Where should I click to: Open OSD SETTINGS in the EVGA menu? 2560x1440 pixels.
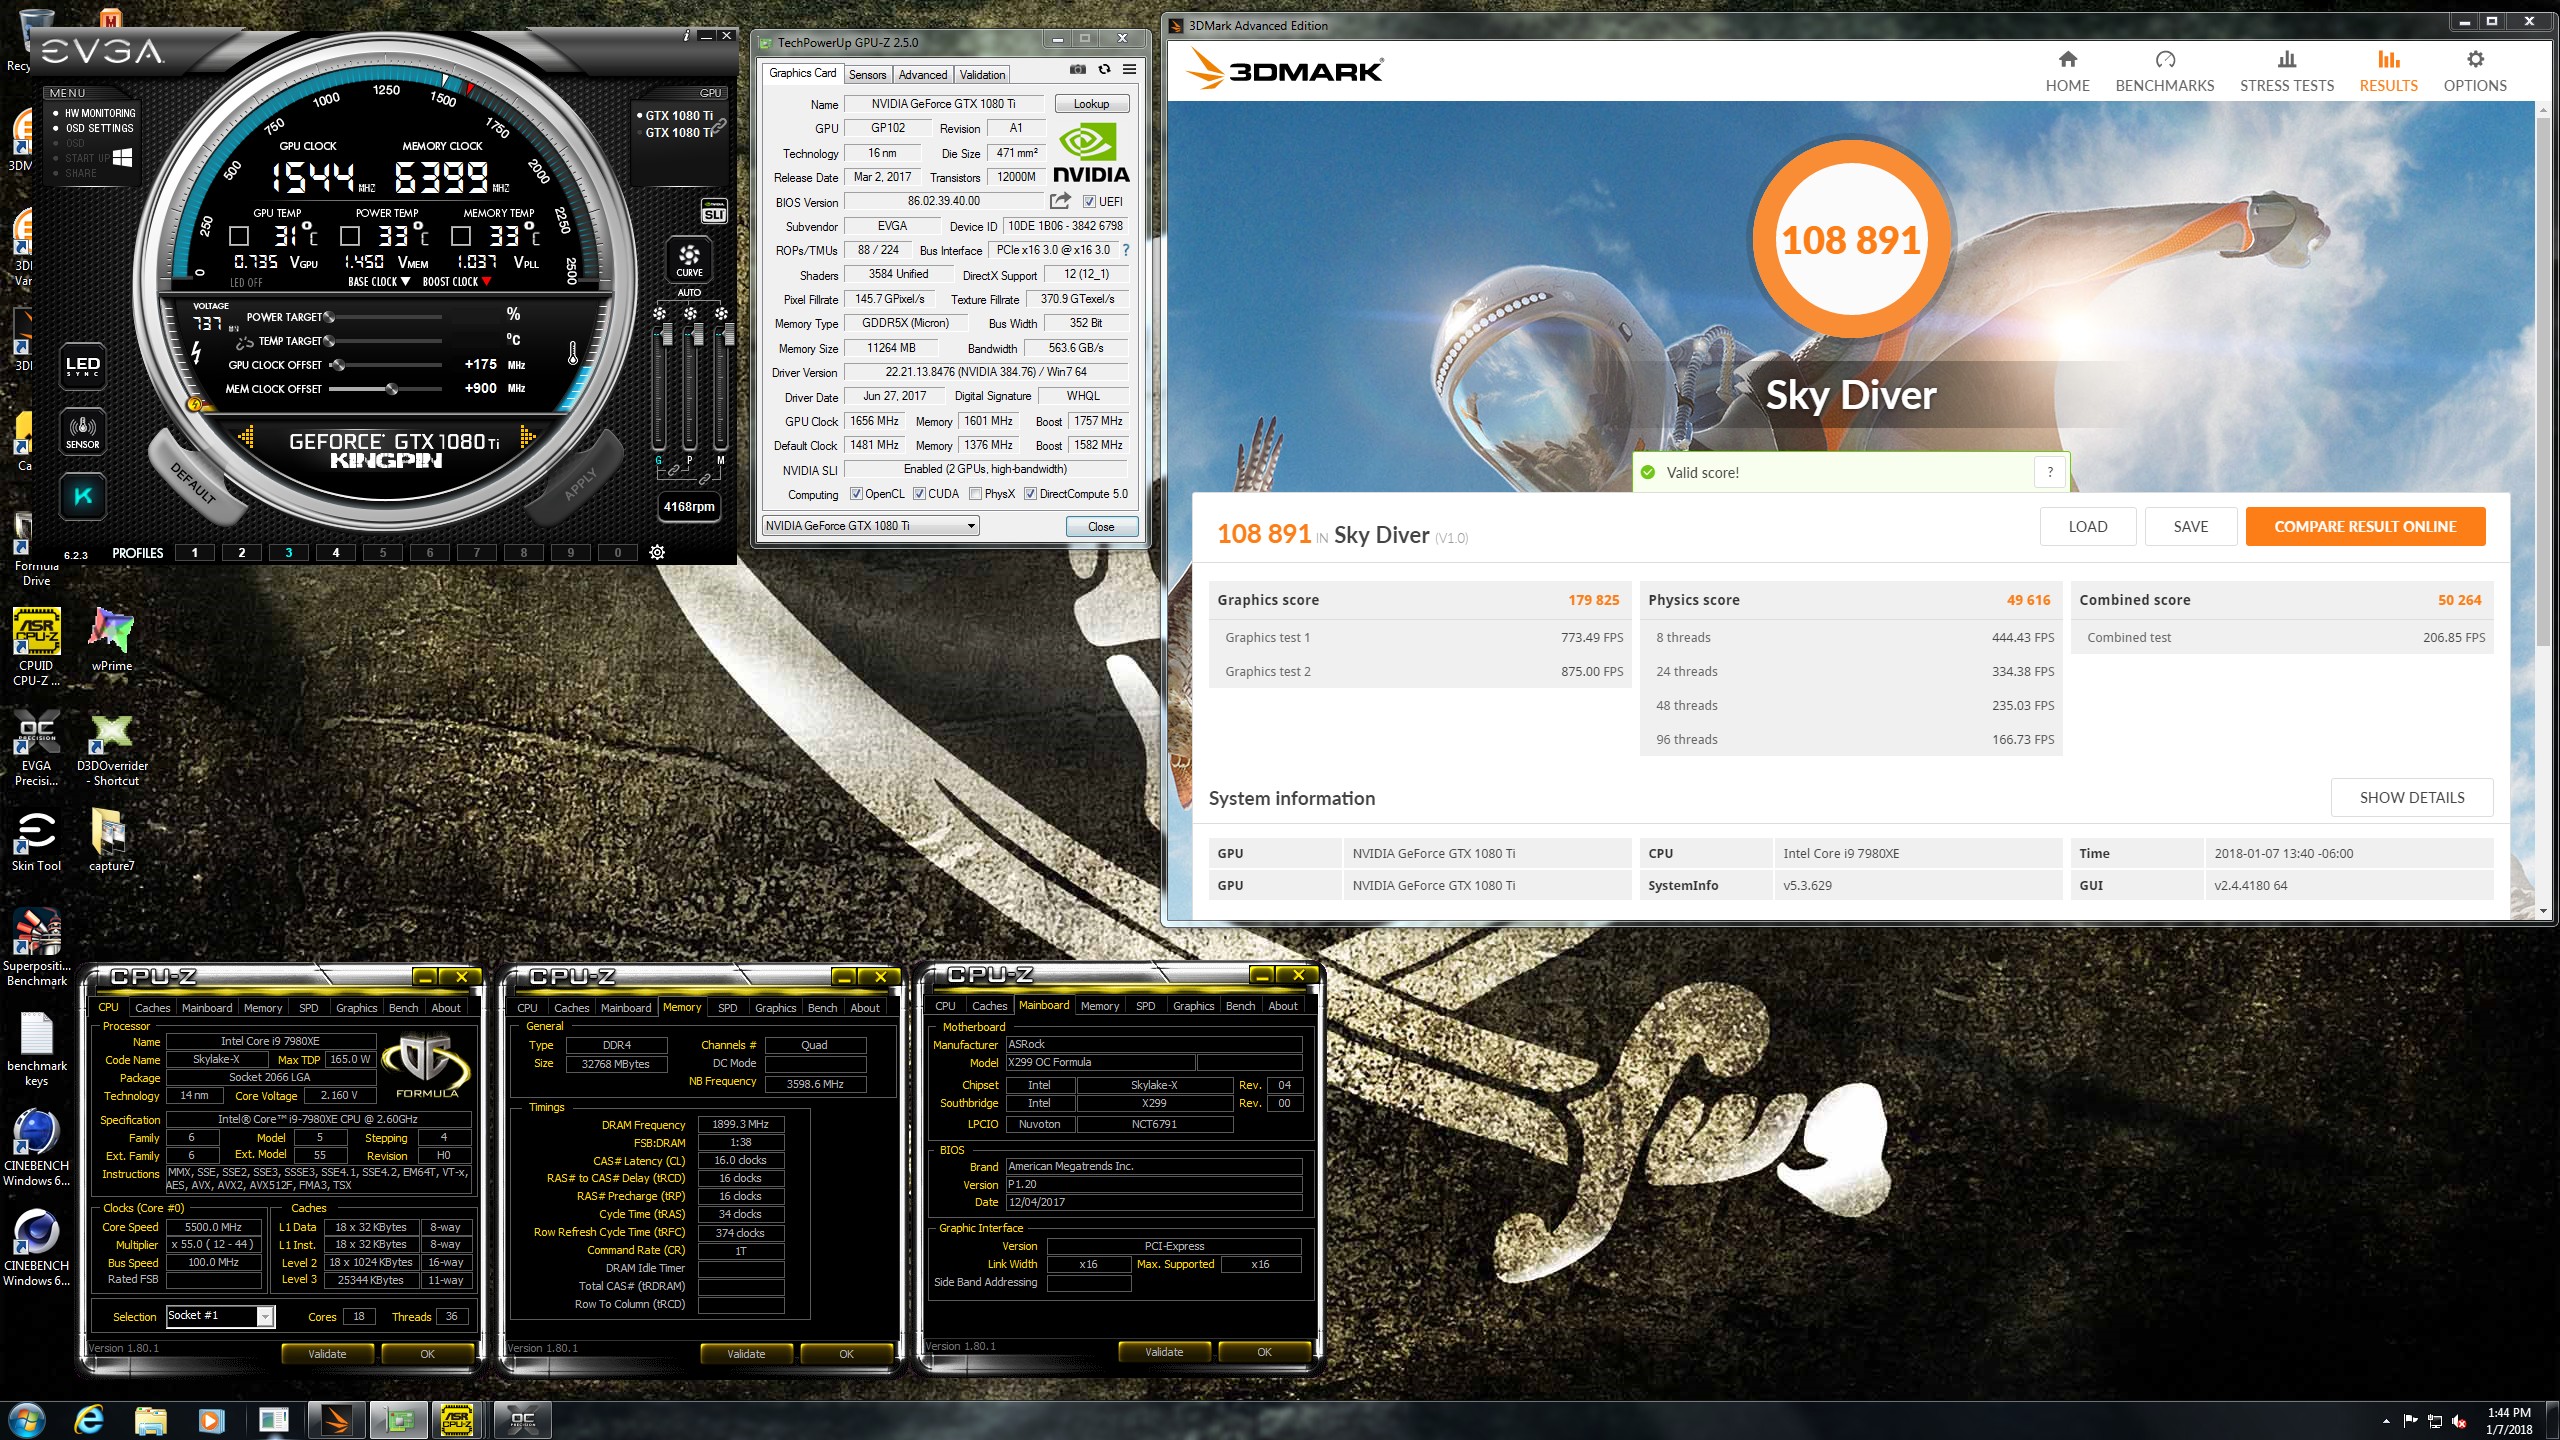[x=99, y=128]
